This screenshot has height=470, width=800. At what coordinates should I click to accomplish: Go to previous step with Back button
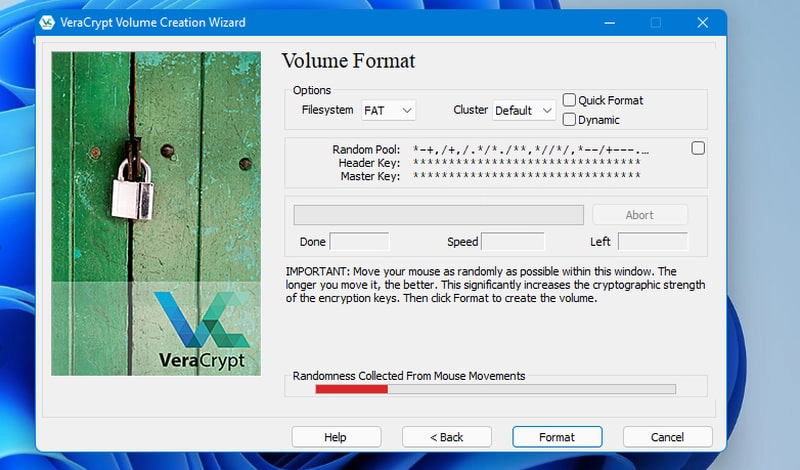pos(447,437)
